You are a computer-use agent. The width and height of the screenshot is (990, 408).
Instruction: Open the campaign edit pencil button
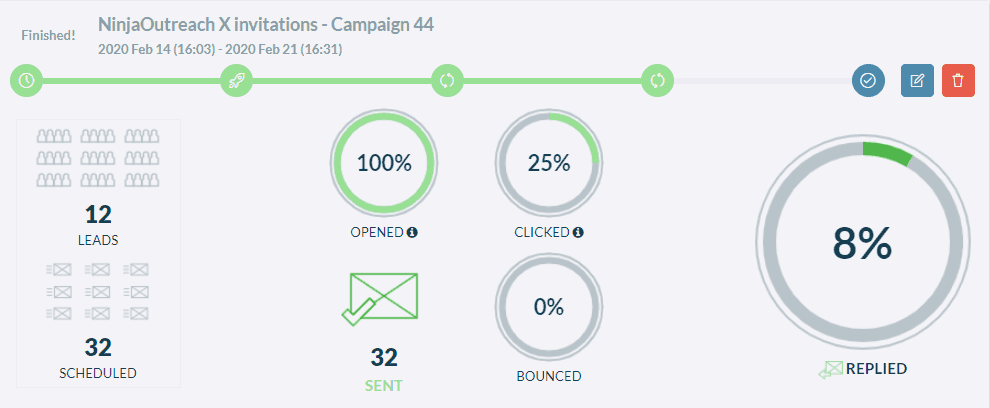[x=917, y=81]
